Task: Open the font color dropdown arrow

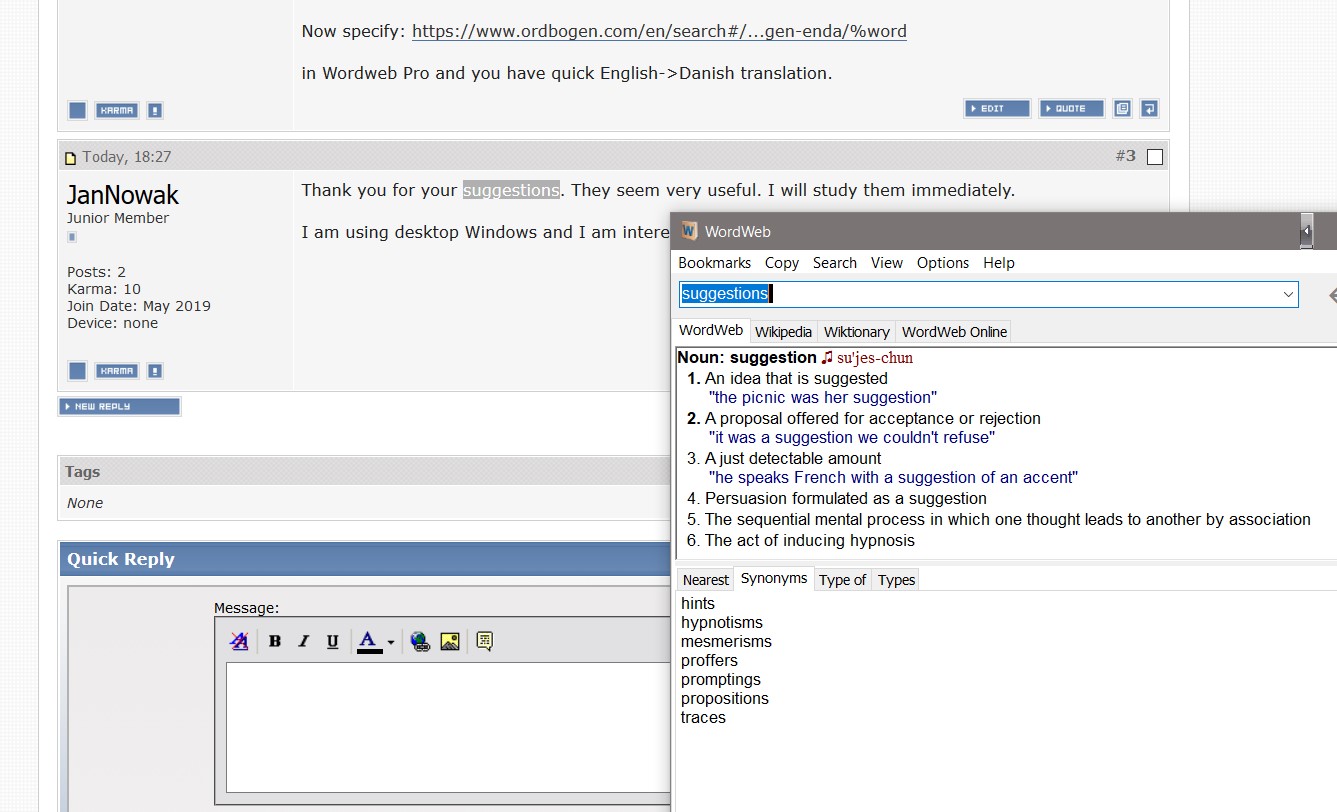Action: click(391, 642)
